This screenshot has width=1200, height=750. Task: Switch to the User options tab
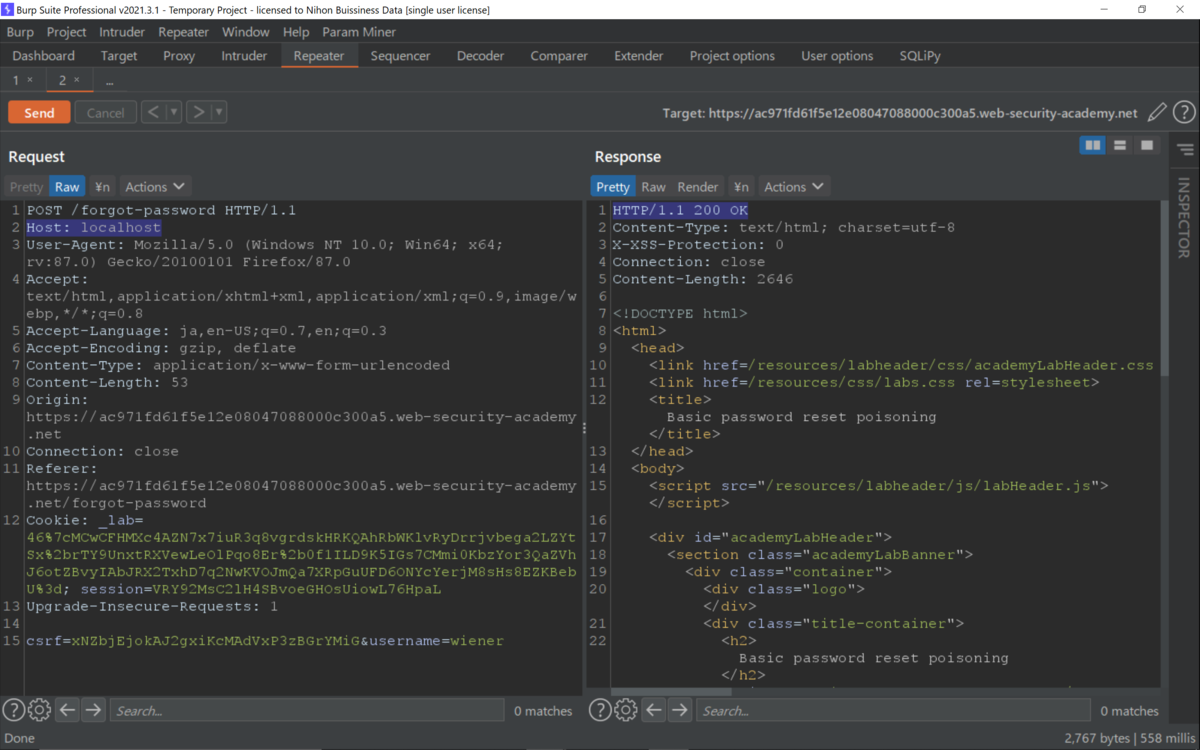tap(837, 56)
